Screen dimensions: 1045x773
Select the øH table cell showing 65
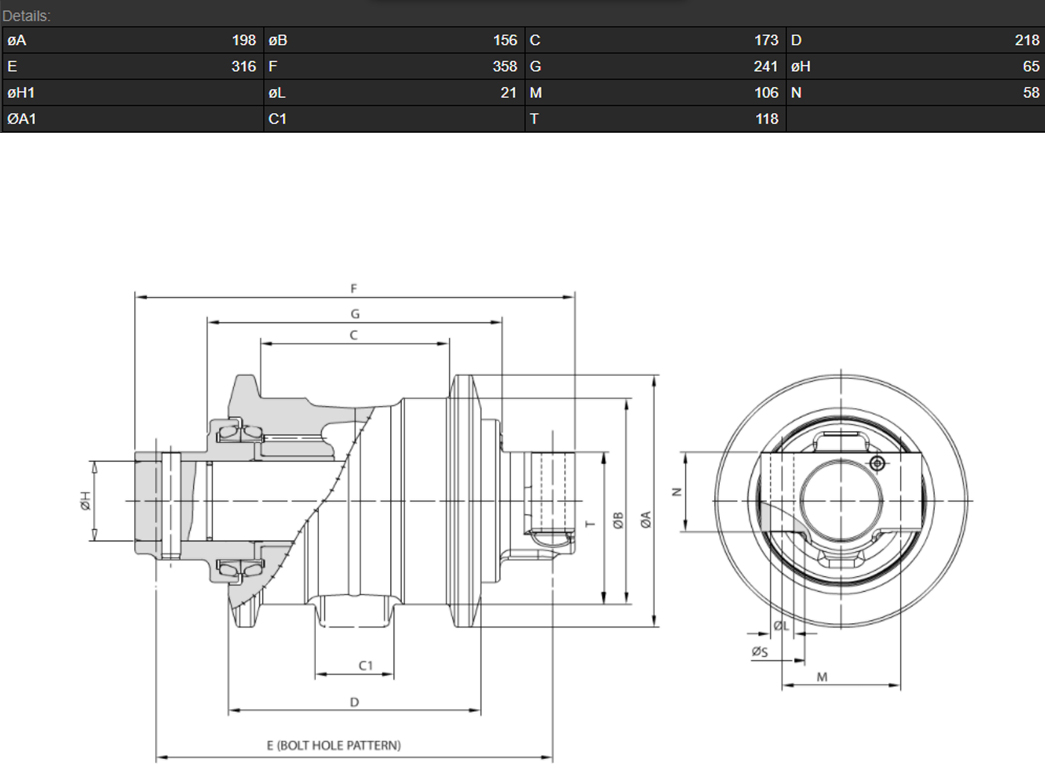pos(915,67)
